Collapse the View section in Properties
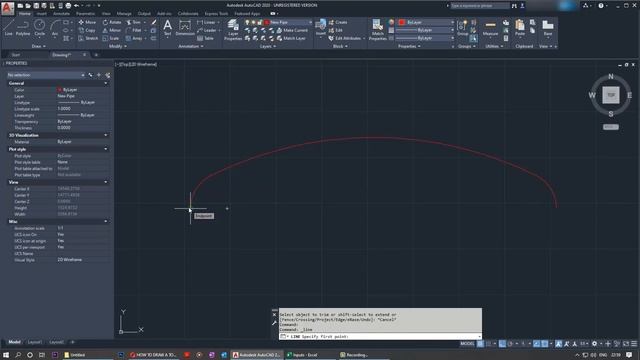Viewport: 640px width, 360px height. [x=106, y=182]
